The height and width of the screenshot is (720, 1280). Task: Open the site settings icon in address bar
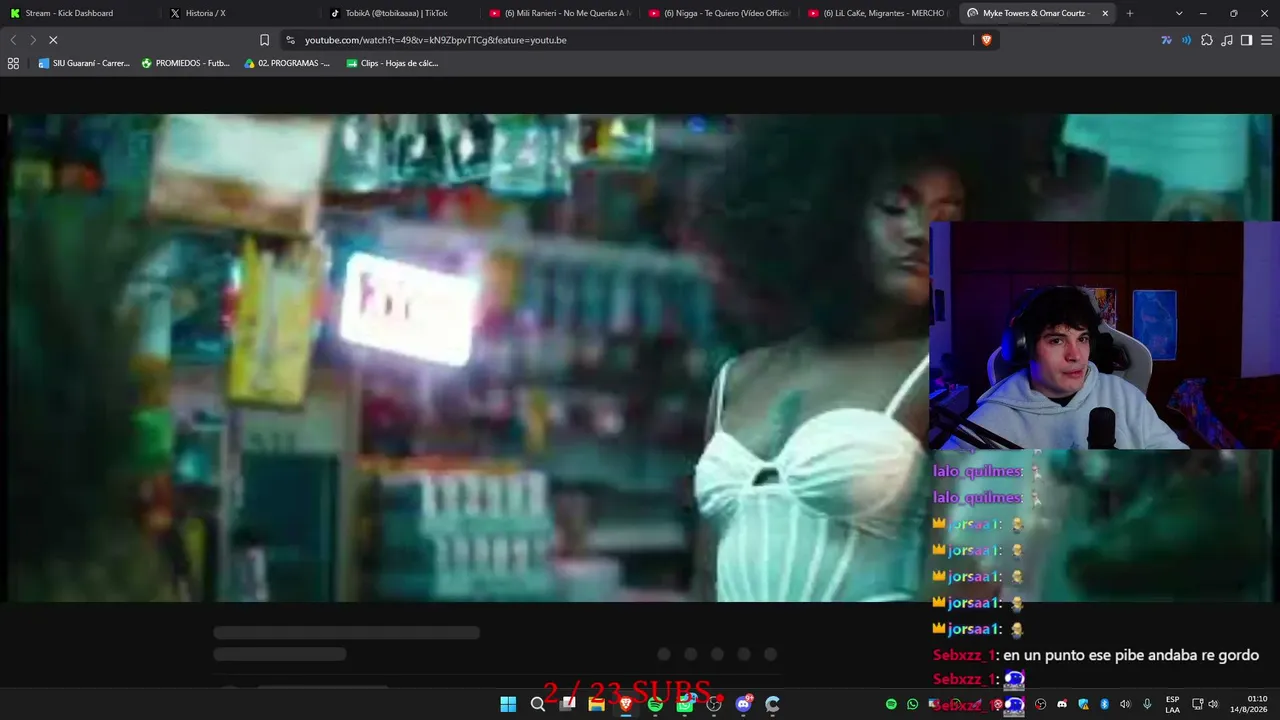[290, 40]
